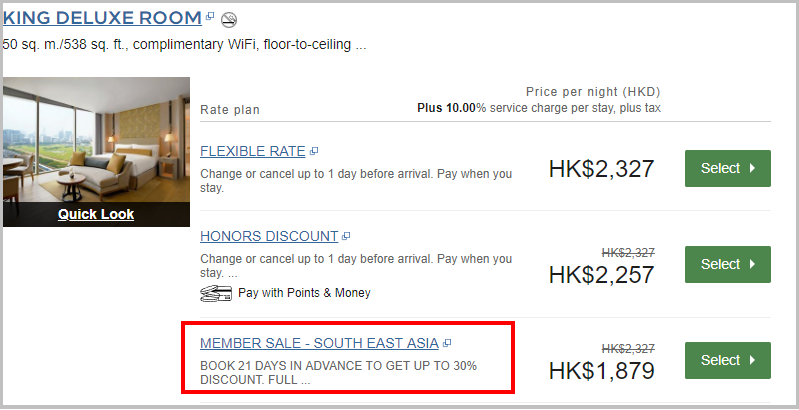Select the Flexible Rate at HK$2,327
Viewport: 799px width, 410px height.
click(728, 168)
